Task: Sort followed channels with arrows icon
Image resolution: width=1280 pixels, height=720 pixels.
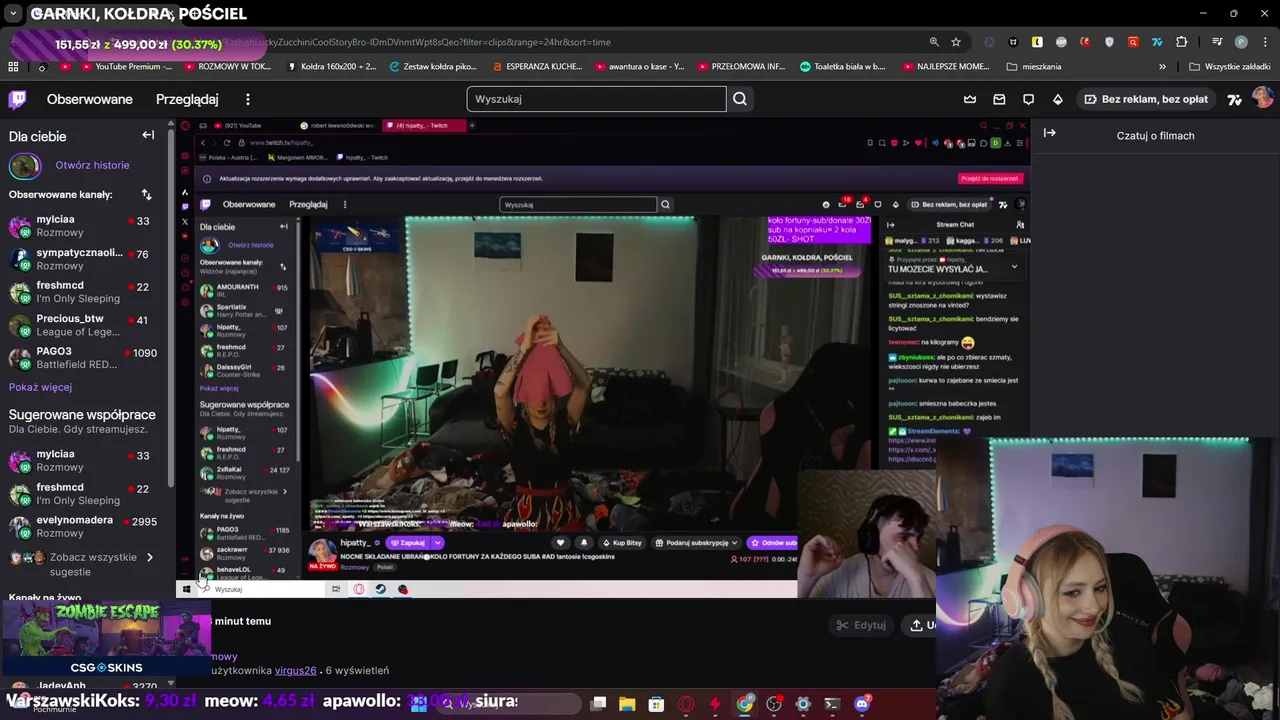Action: click(146, 194)
